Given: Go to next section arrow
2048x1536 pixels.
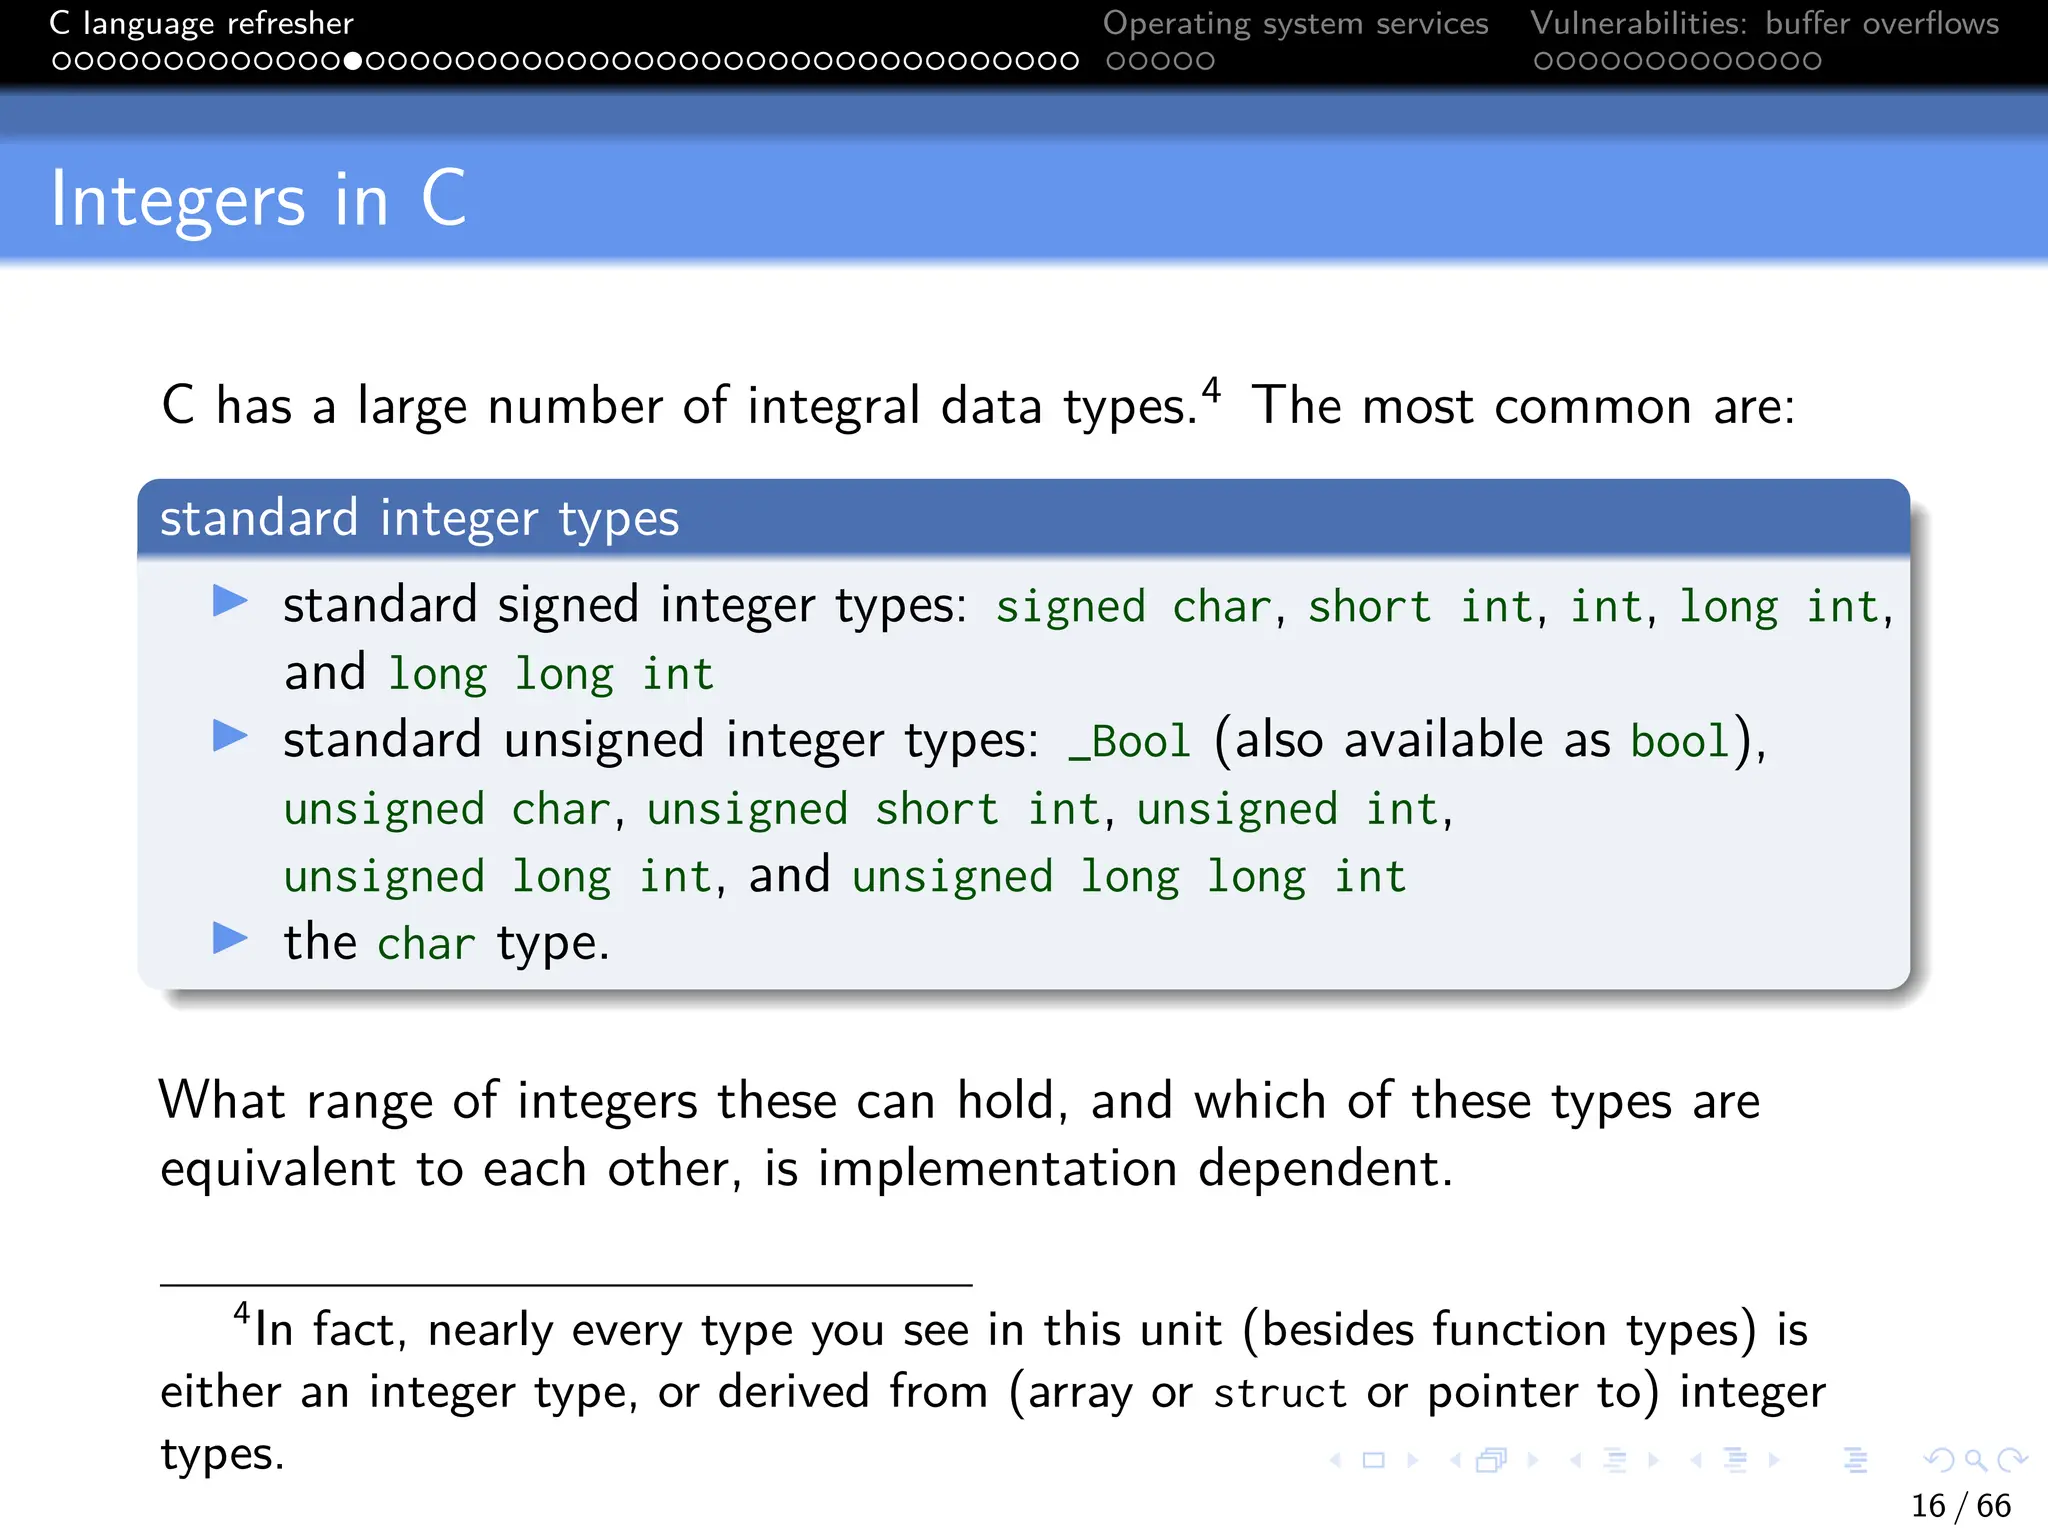Looking at the screenshot, I should pos(1774,1460).
